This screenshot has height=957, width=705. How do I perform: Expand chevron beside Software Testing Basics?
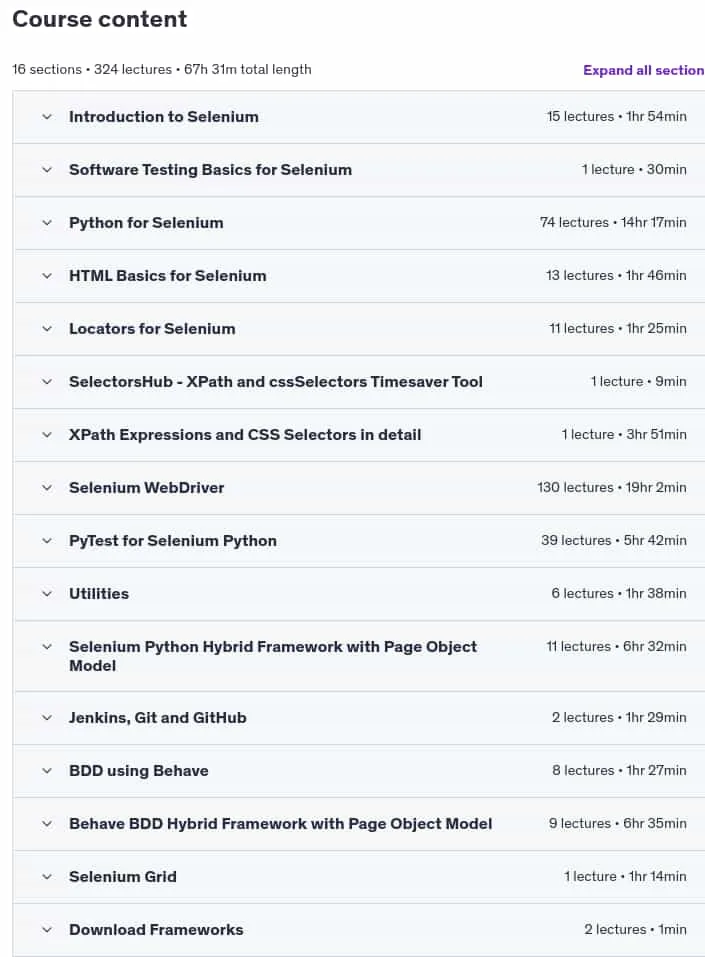[x=47, y=170]
